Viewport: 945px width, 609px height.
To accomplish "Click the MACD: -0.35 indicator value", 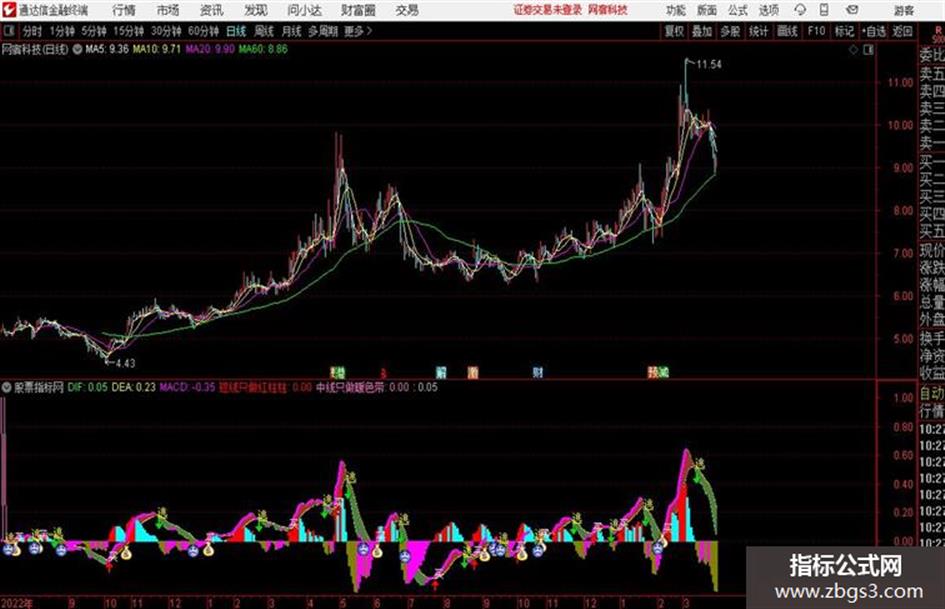I will 187,387.
